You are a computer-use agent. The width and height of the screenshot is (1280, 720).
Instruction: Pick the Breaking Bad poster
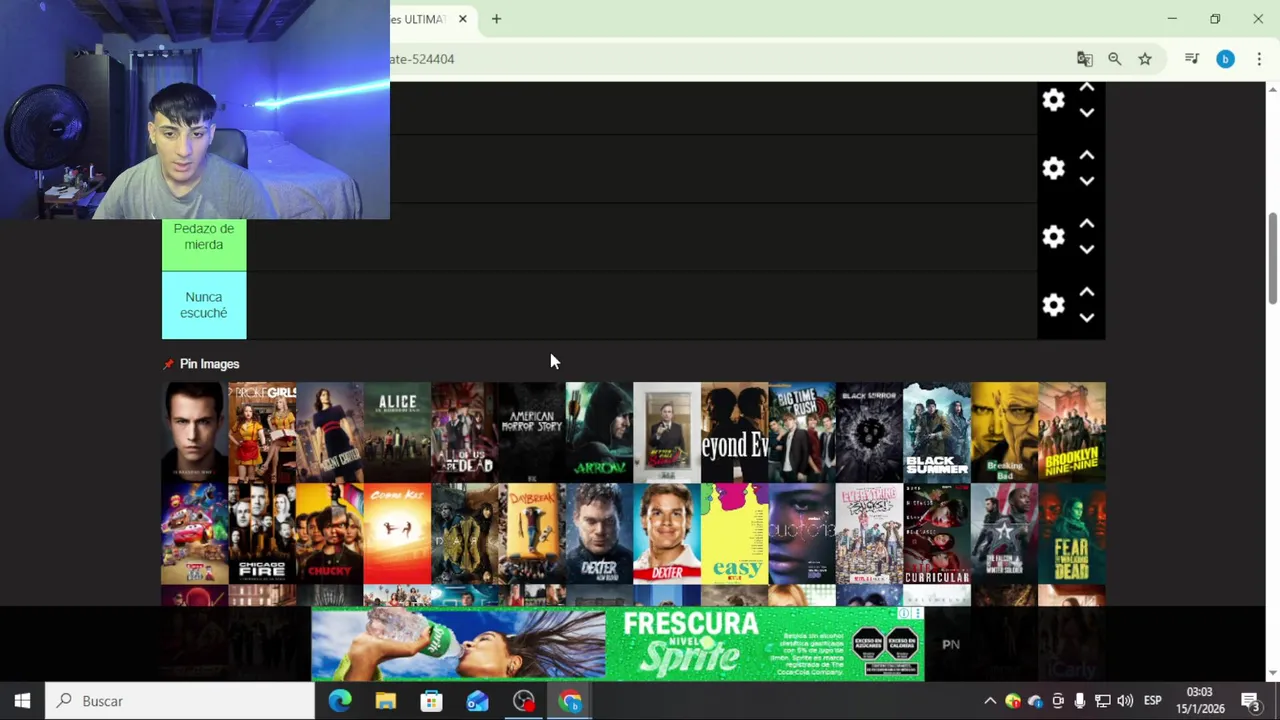coord(1004,432)
